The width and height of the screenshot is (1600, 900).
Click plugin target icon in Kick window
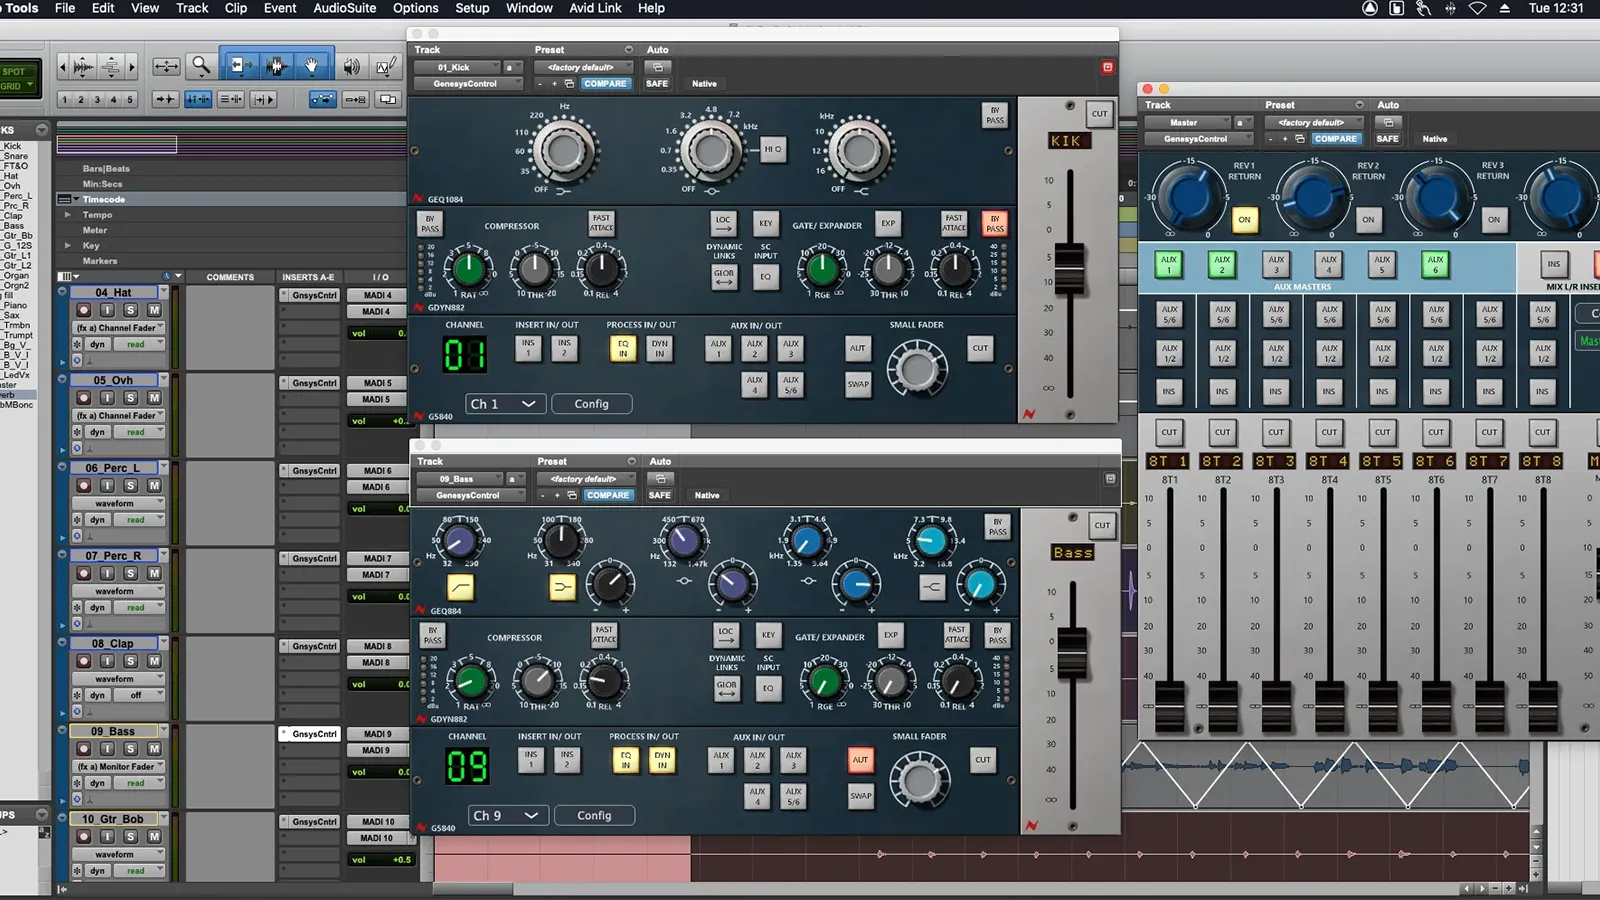click(1107, 67)
